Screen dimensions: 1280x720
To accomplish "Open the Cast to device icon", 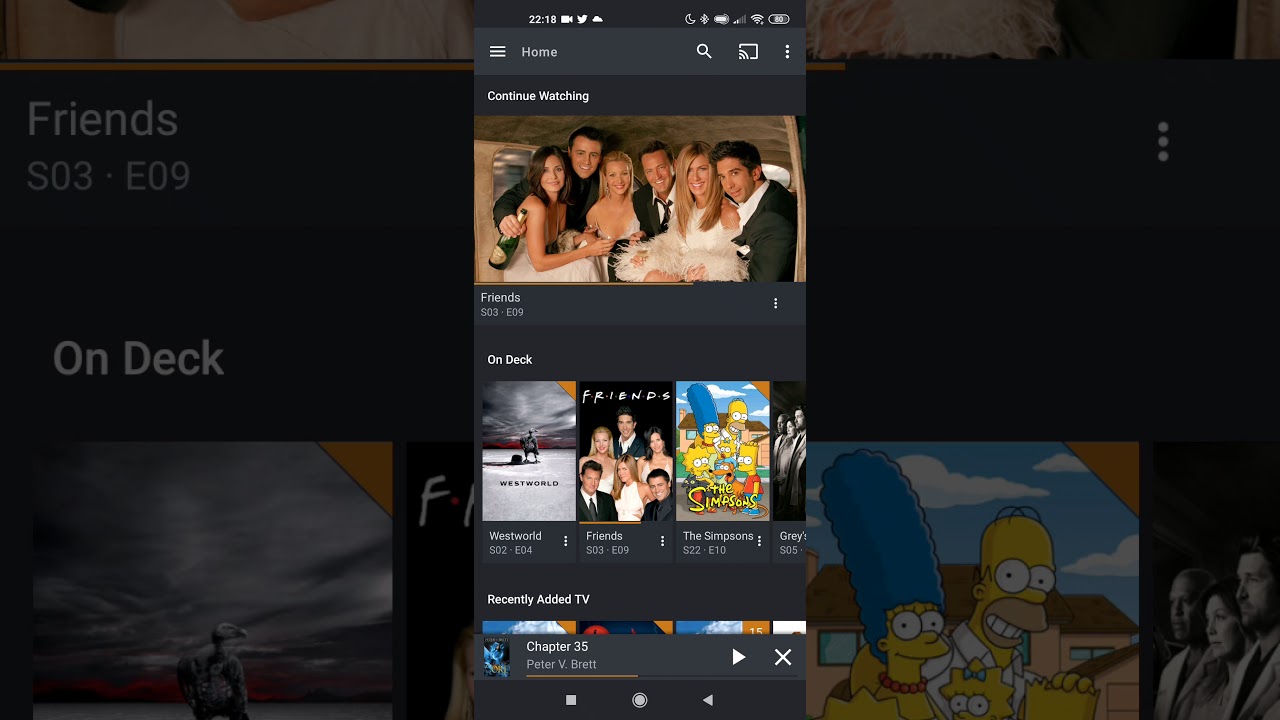I will (x=748, y=52).
